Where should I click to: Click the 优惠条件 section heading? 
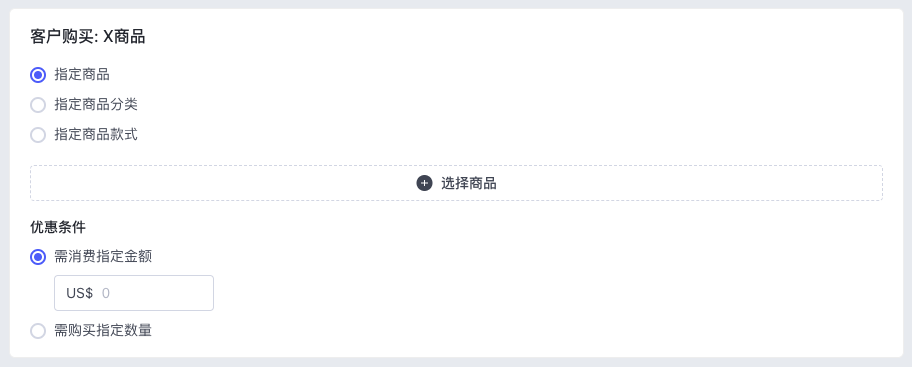pyautogui.click(x=58, y=227)
